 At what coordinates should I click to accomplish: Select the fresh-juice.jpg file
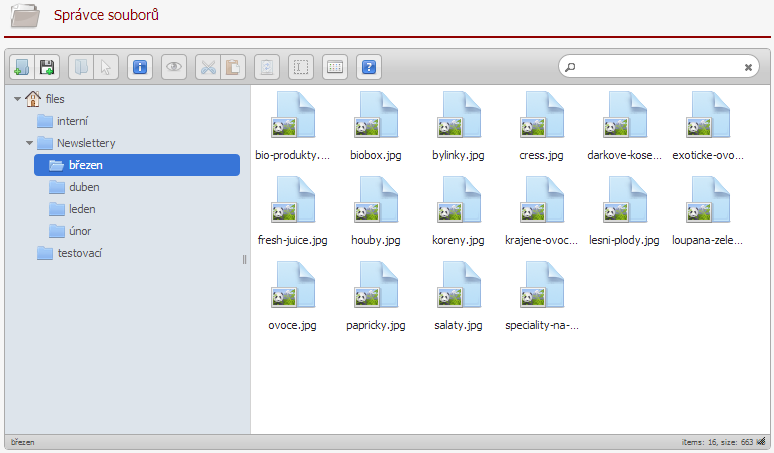pyautogui.click(x=293, y=211)
